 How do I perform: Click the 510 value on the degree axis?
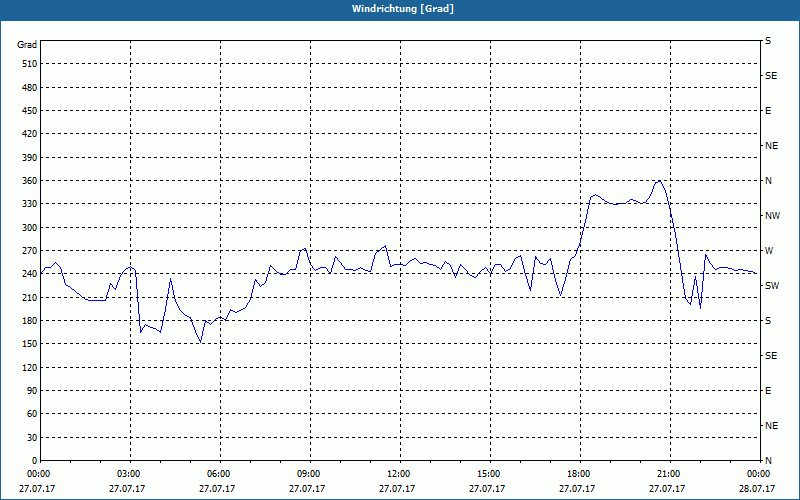click(29, 64)
